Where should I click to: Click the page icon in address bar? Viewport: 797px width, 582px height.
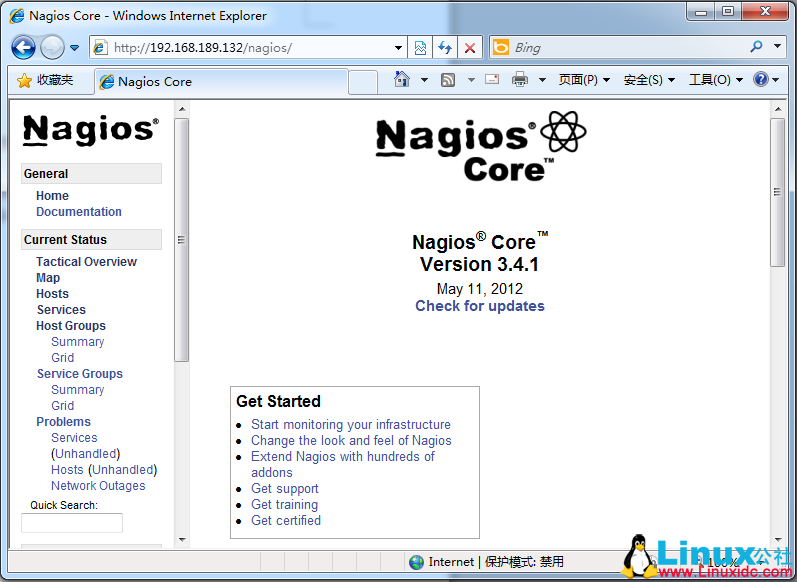[x=100, y=48]
